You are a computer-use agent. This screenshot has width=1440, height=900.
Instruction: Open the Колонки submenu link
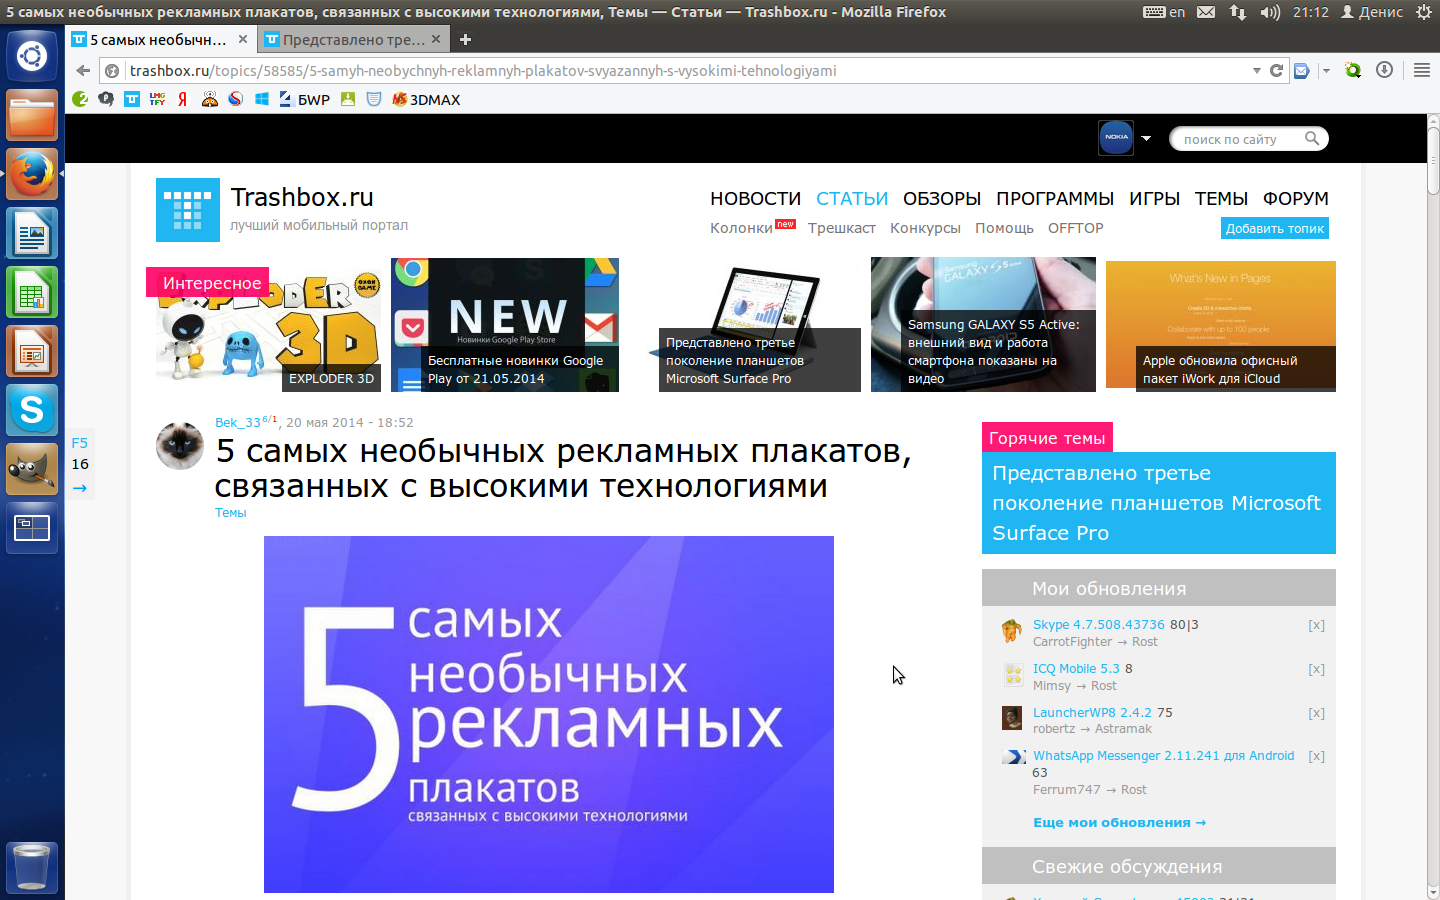pos(741,228)
